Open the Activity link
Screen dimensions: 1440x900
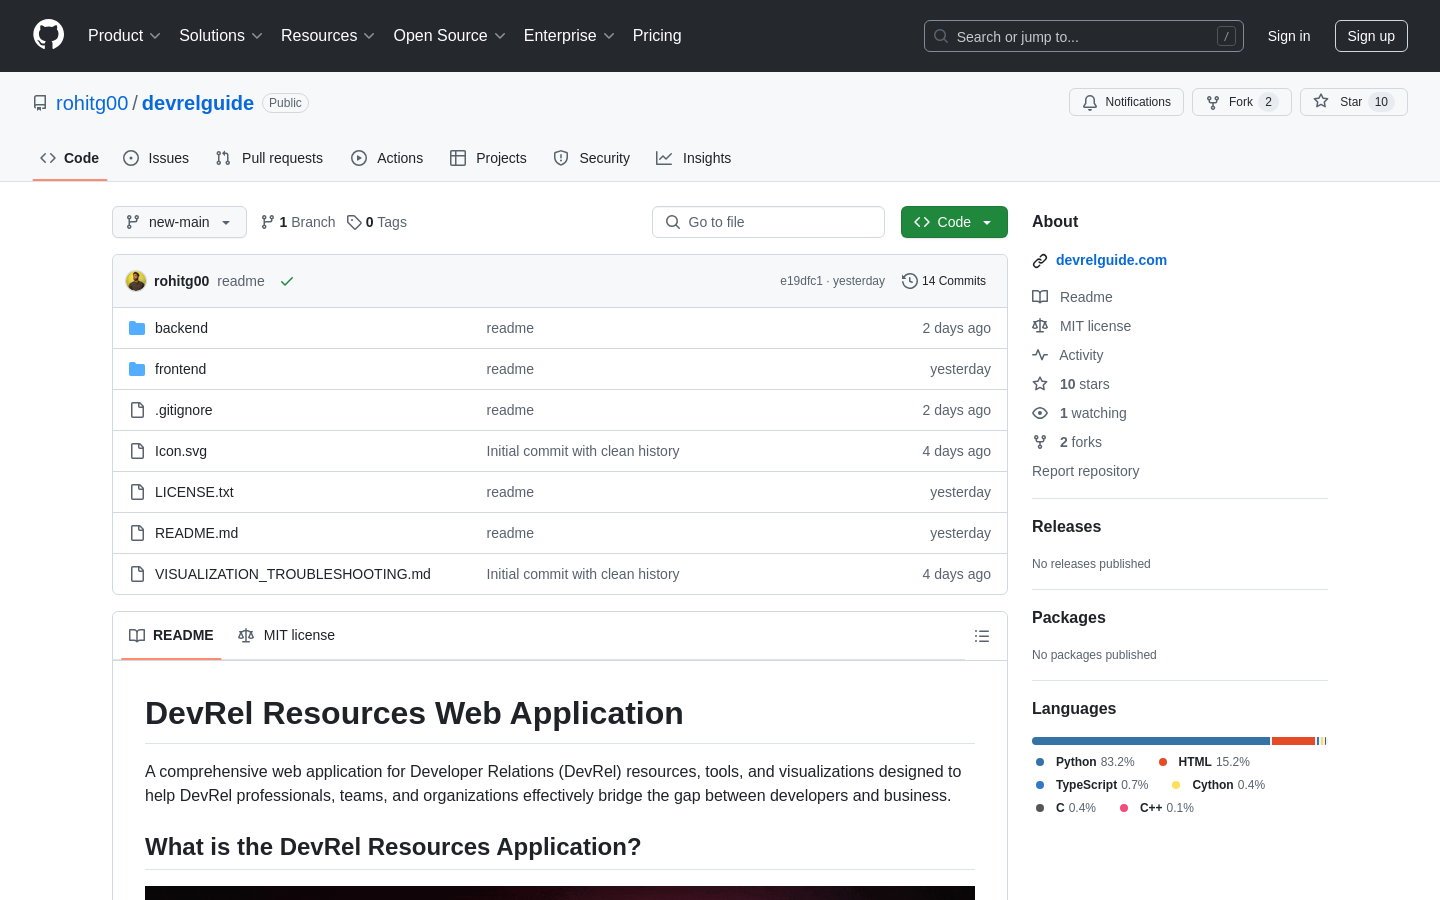click(x=1068, y=355)
